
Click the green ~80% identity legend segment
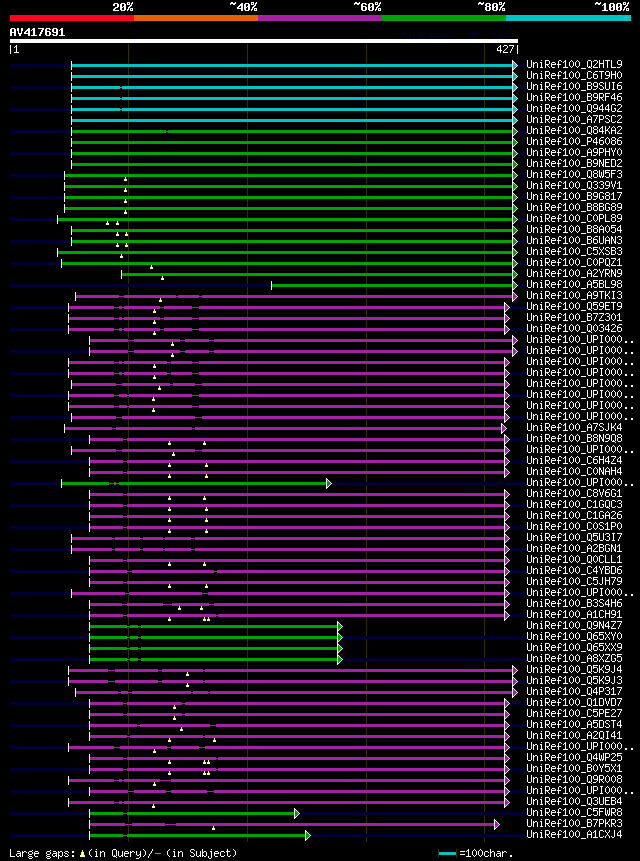(x=444, y=18)
